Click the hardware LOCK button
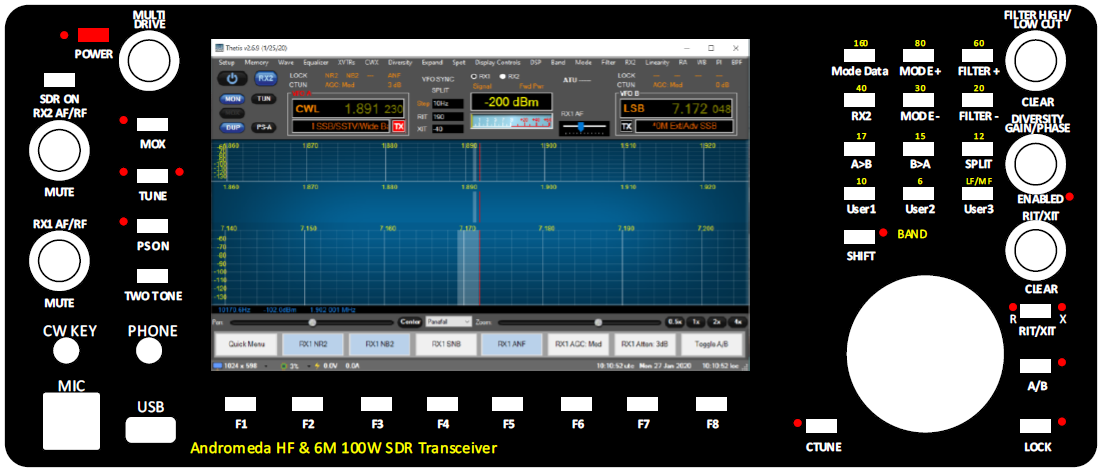This screenshot has height=473, width=1102. (1036, 425)
